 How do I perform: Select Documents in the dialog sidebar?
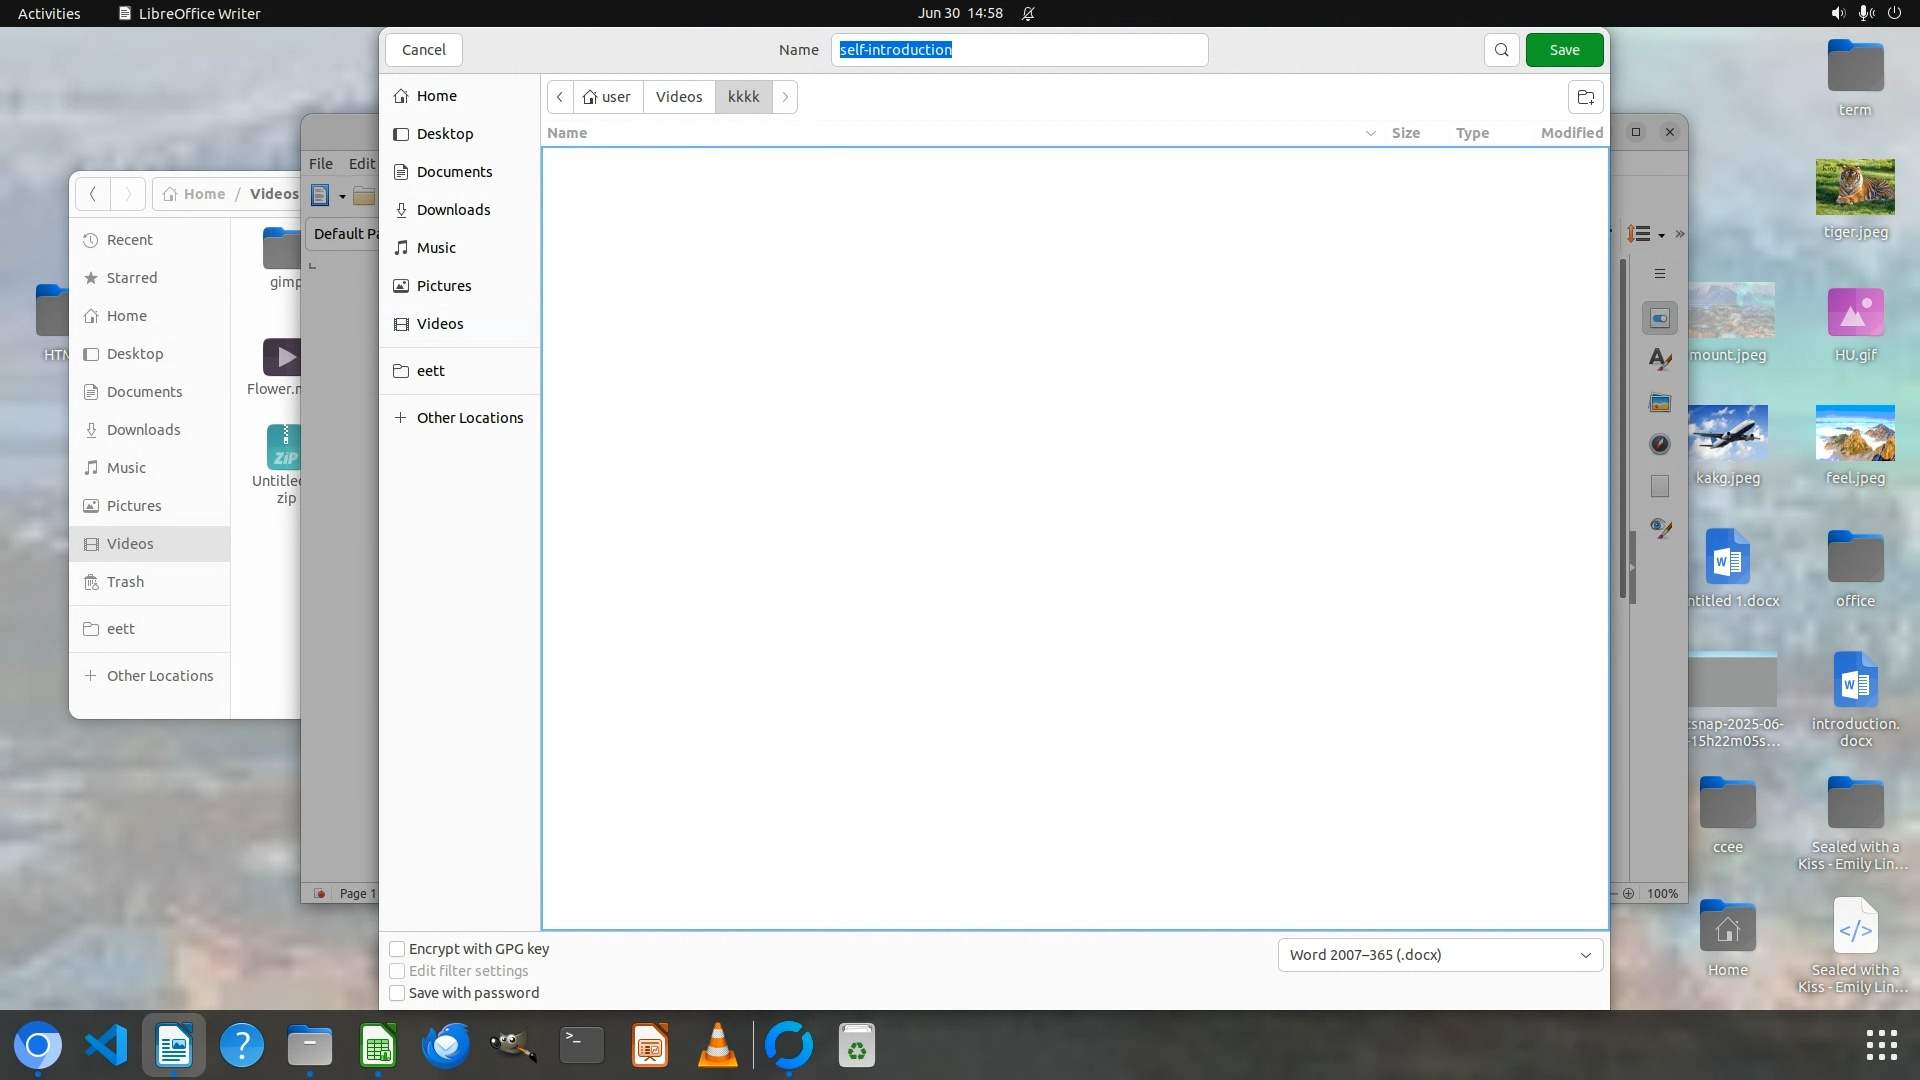pyautogui.click(x=454, y=172)
